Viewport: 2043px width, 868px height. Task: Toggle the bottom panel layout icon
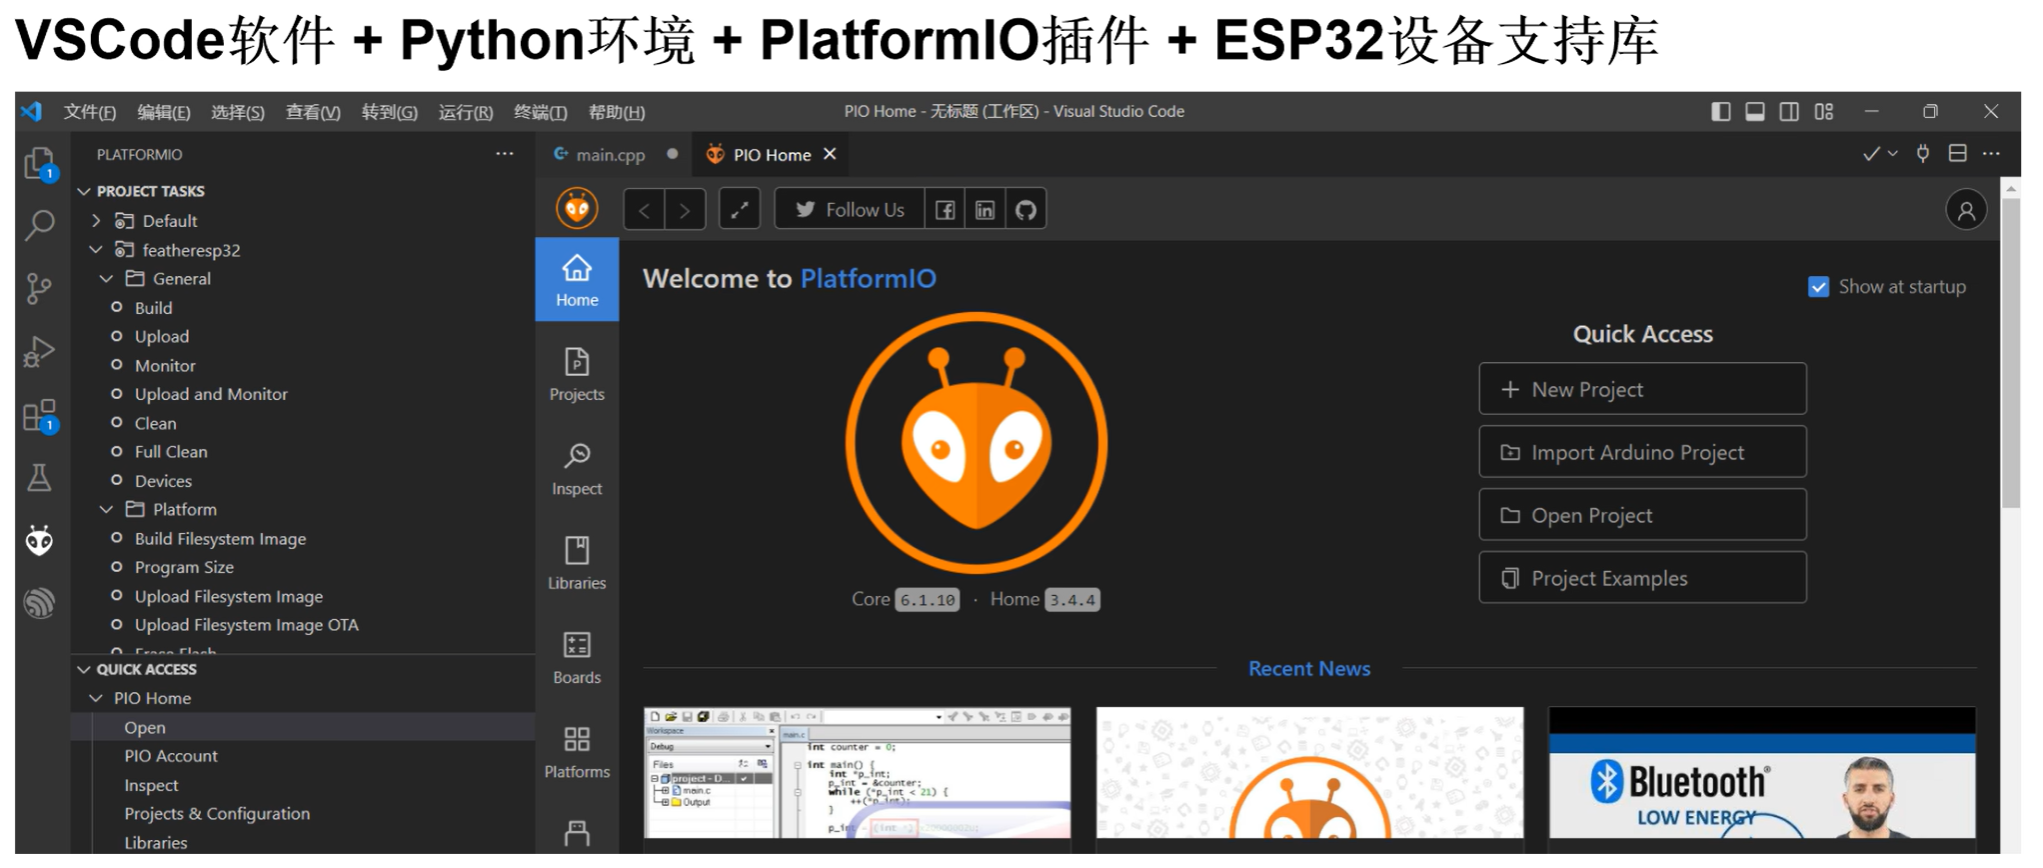(1754, 111)
